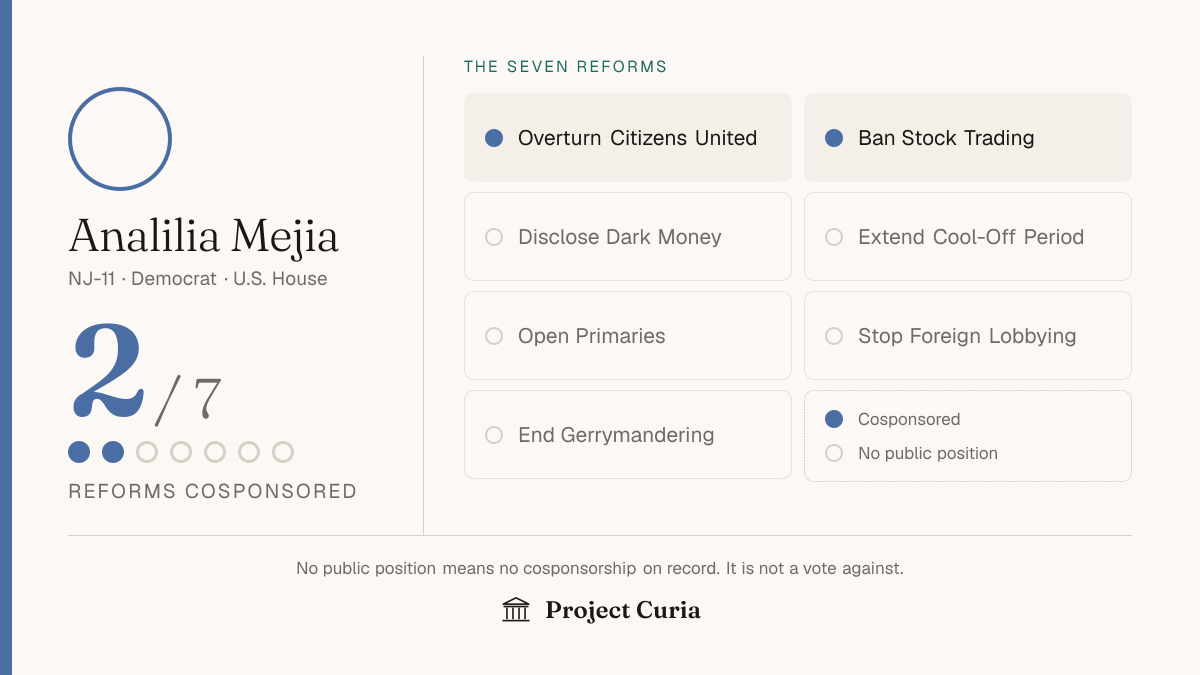Click the empty profile photo circle
The width and height of the screenshot is (1200, 675).
(120, 139)
